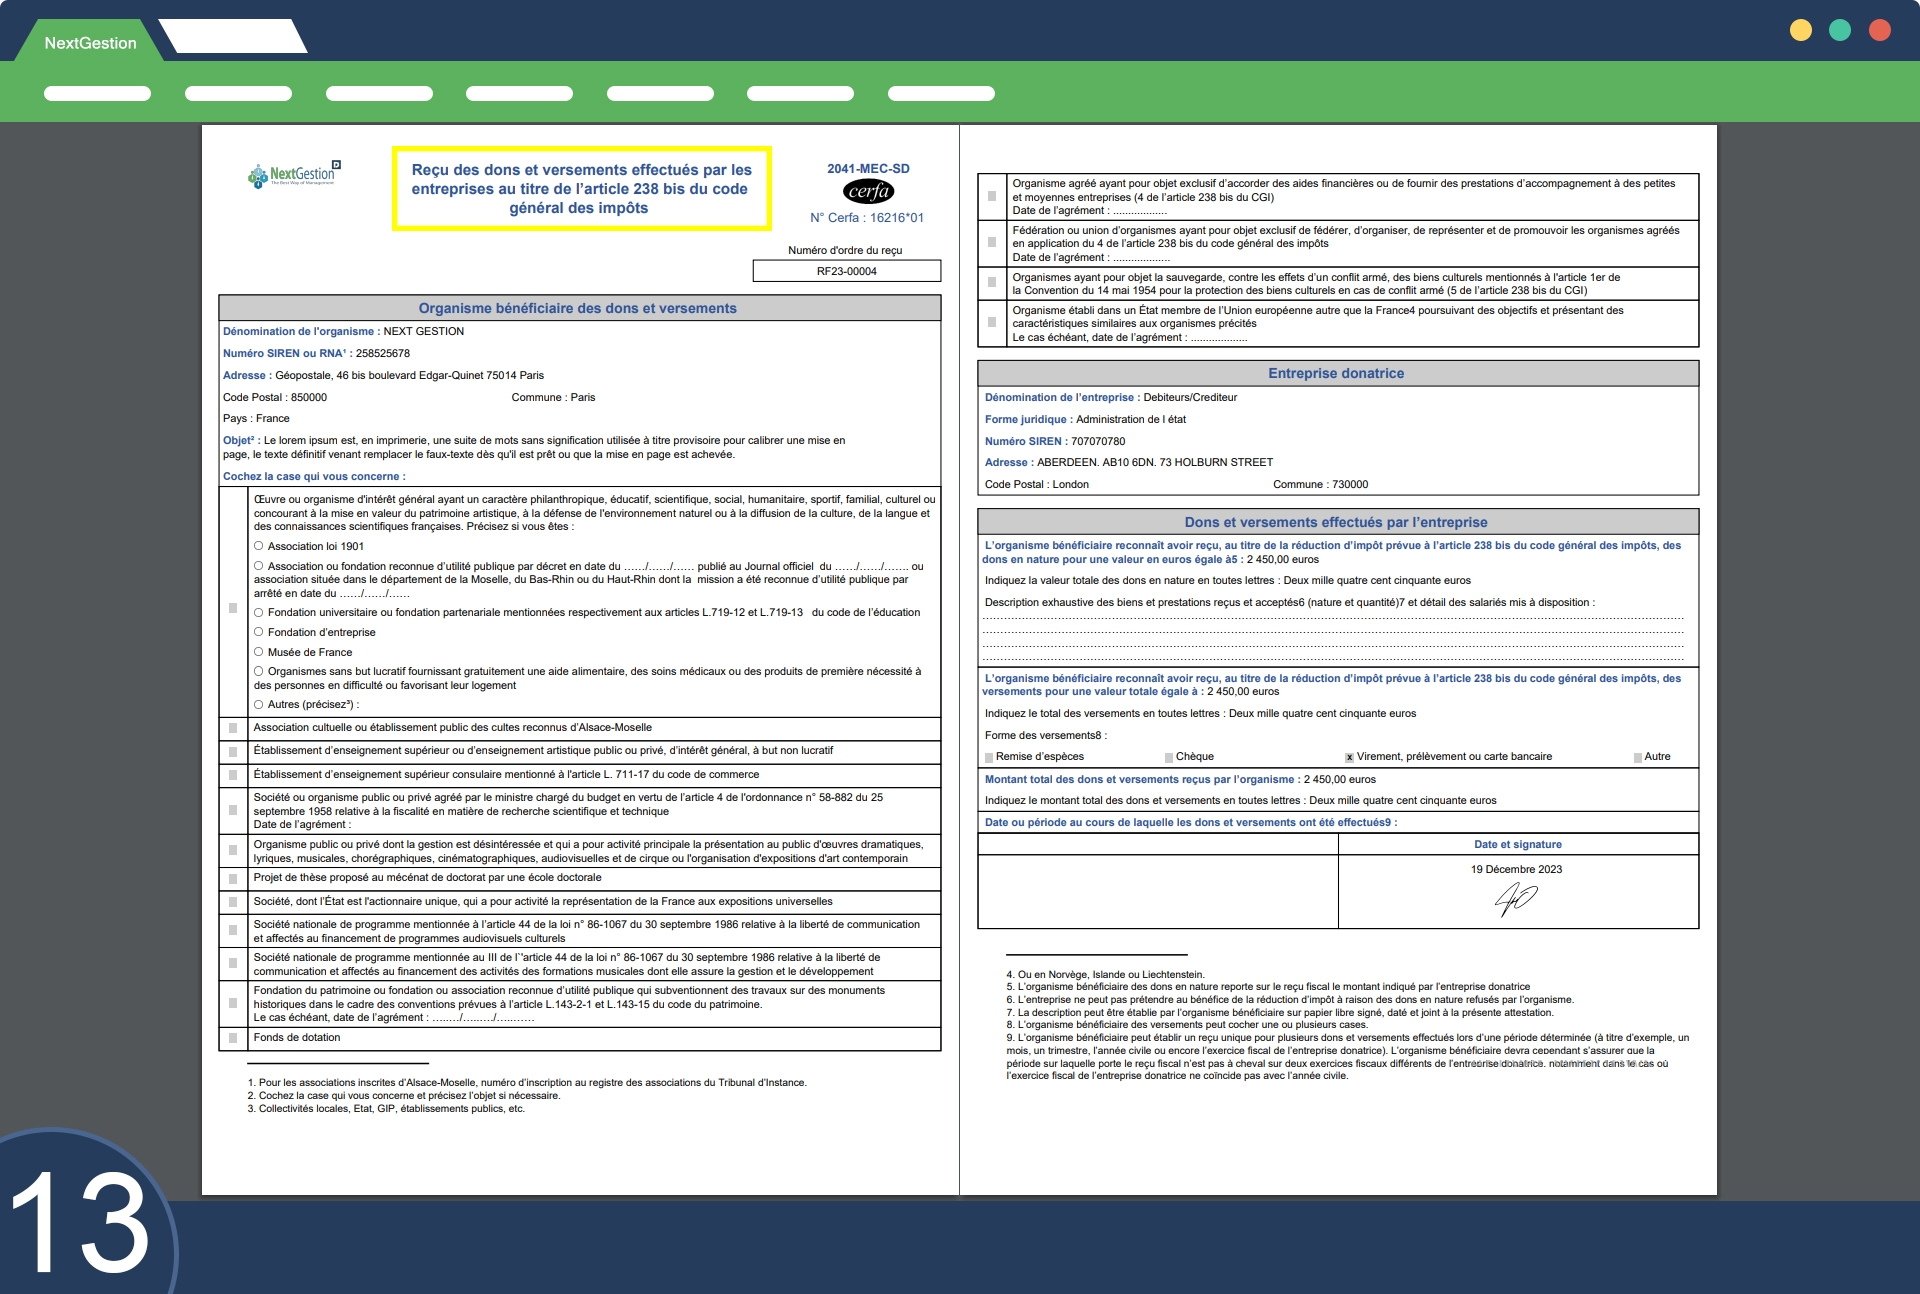Click the cerfa logo badge
Image resolution: width=1920 pixels, height=1294 pixels.
pos(868,191)
